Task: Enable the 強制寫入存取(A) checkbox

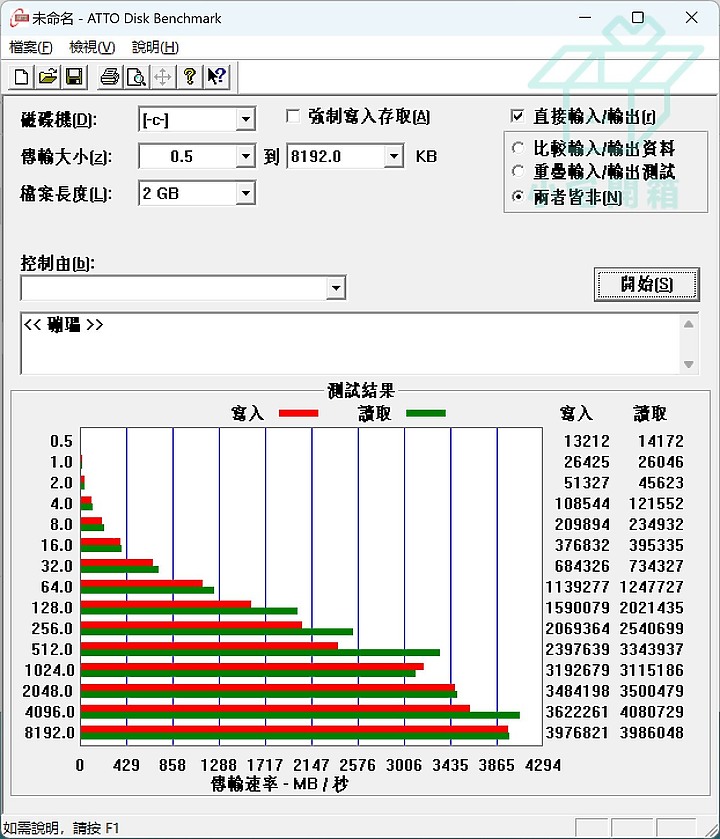Action: tap(293, 116)
